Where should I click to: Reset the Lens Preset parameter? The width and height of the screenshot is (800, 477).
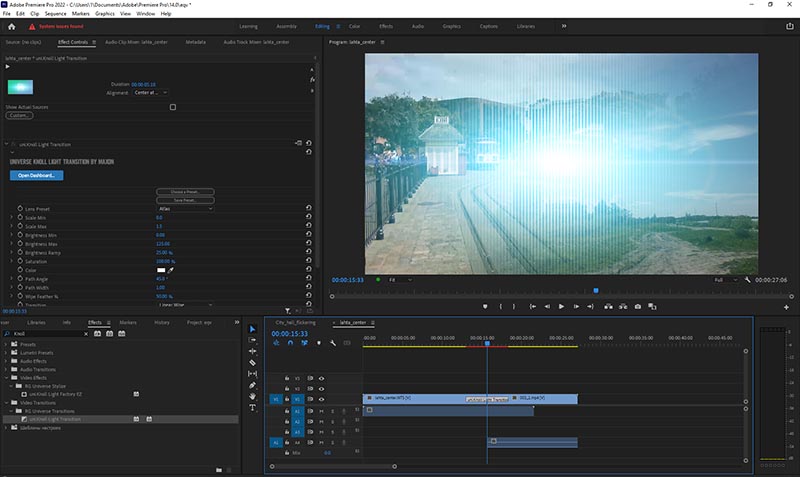point(309,208)
